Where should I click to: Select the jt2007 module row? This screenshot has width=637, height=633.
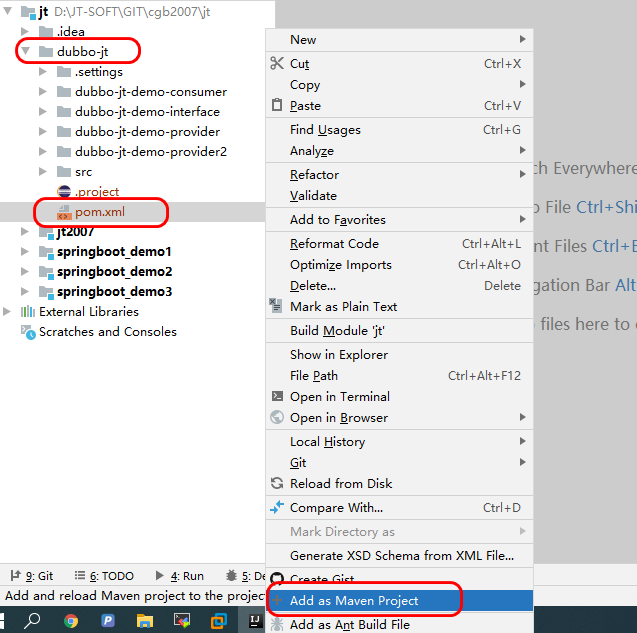coord(132,232)
